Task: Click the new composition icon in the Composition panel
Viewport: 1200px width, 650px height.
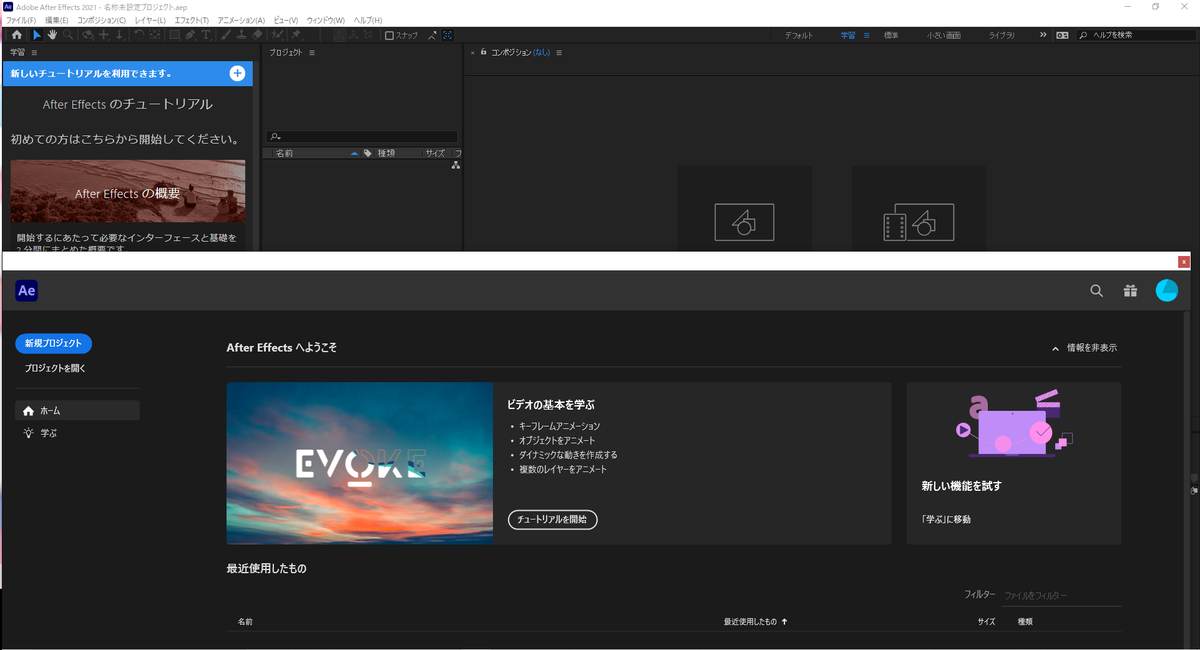Action: [744, 222]
